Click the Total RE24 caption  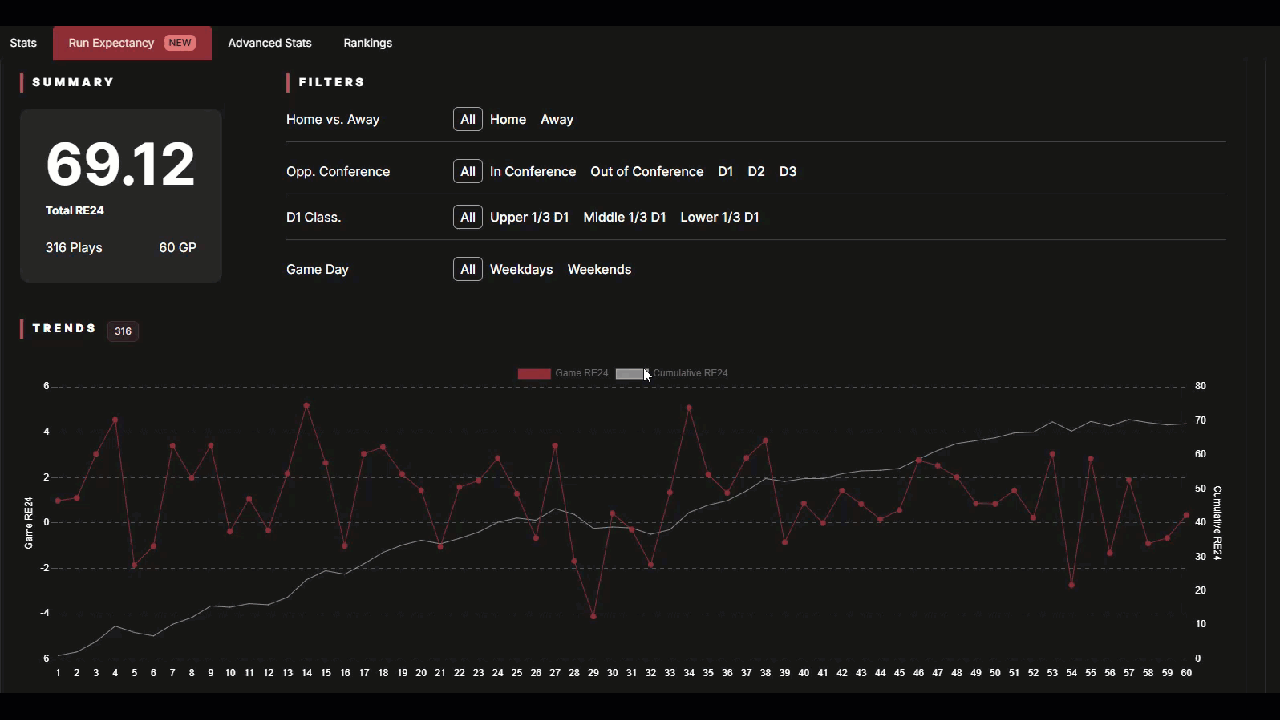[x=75, y=211]
